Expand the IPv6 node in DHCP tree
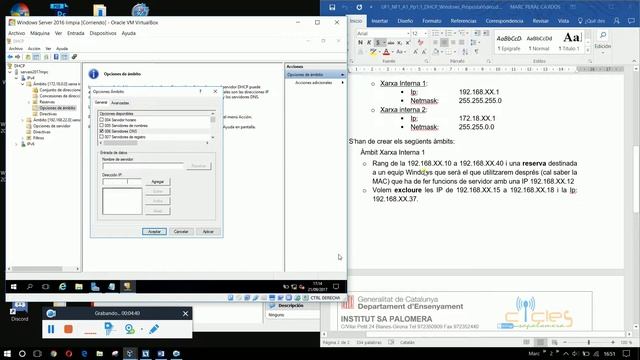The image size is (640, 360). 17,144
